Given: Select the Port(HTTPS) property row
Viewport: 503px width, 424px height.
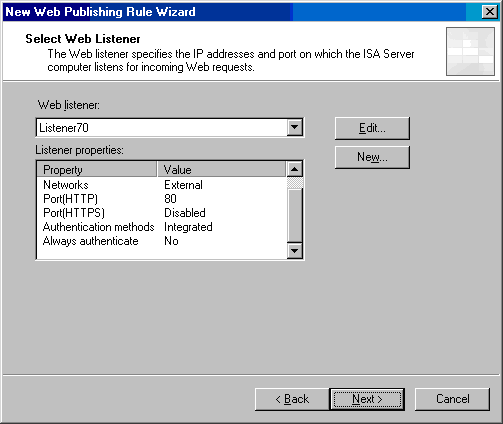Looking at the screenshot, I should click(162, 213).
